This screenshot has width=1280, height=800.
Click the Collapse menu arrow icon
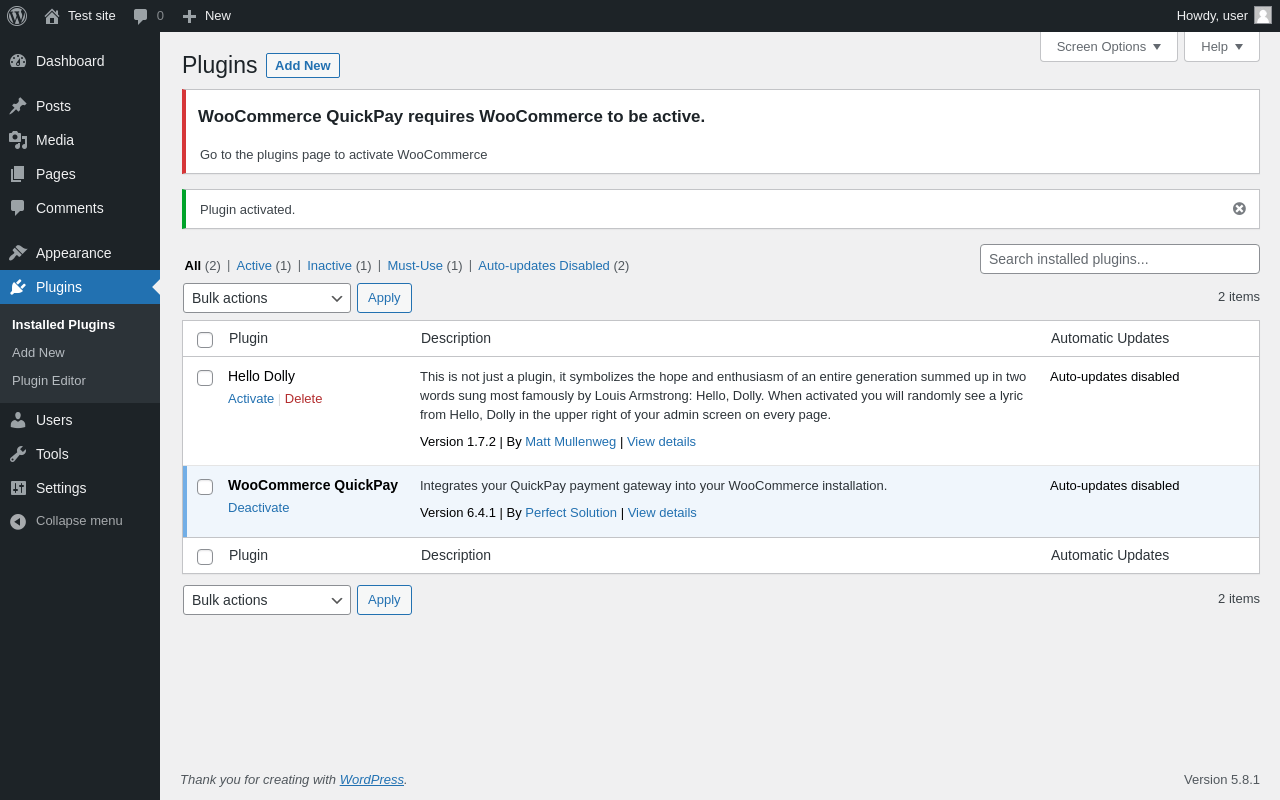[18, 521]
